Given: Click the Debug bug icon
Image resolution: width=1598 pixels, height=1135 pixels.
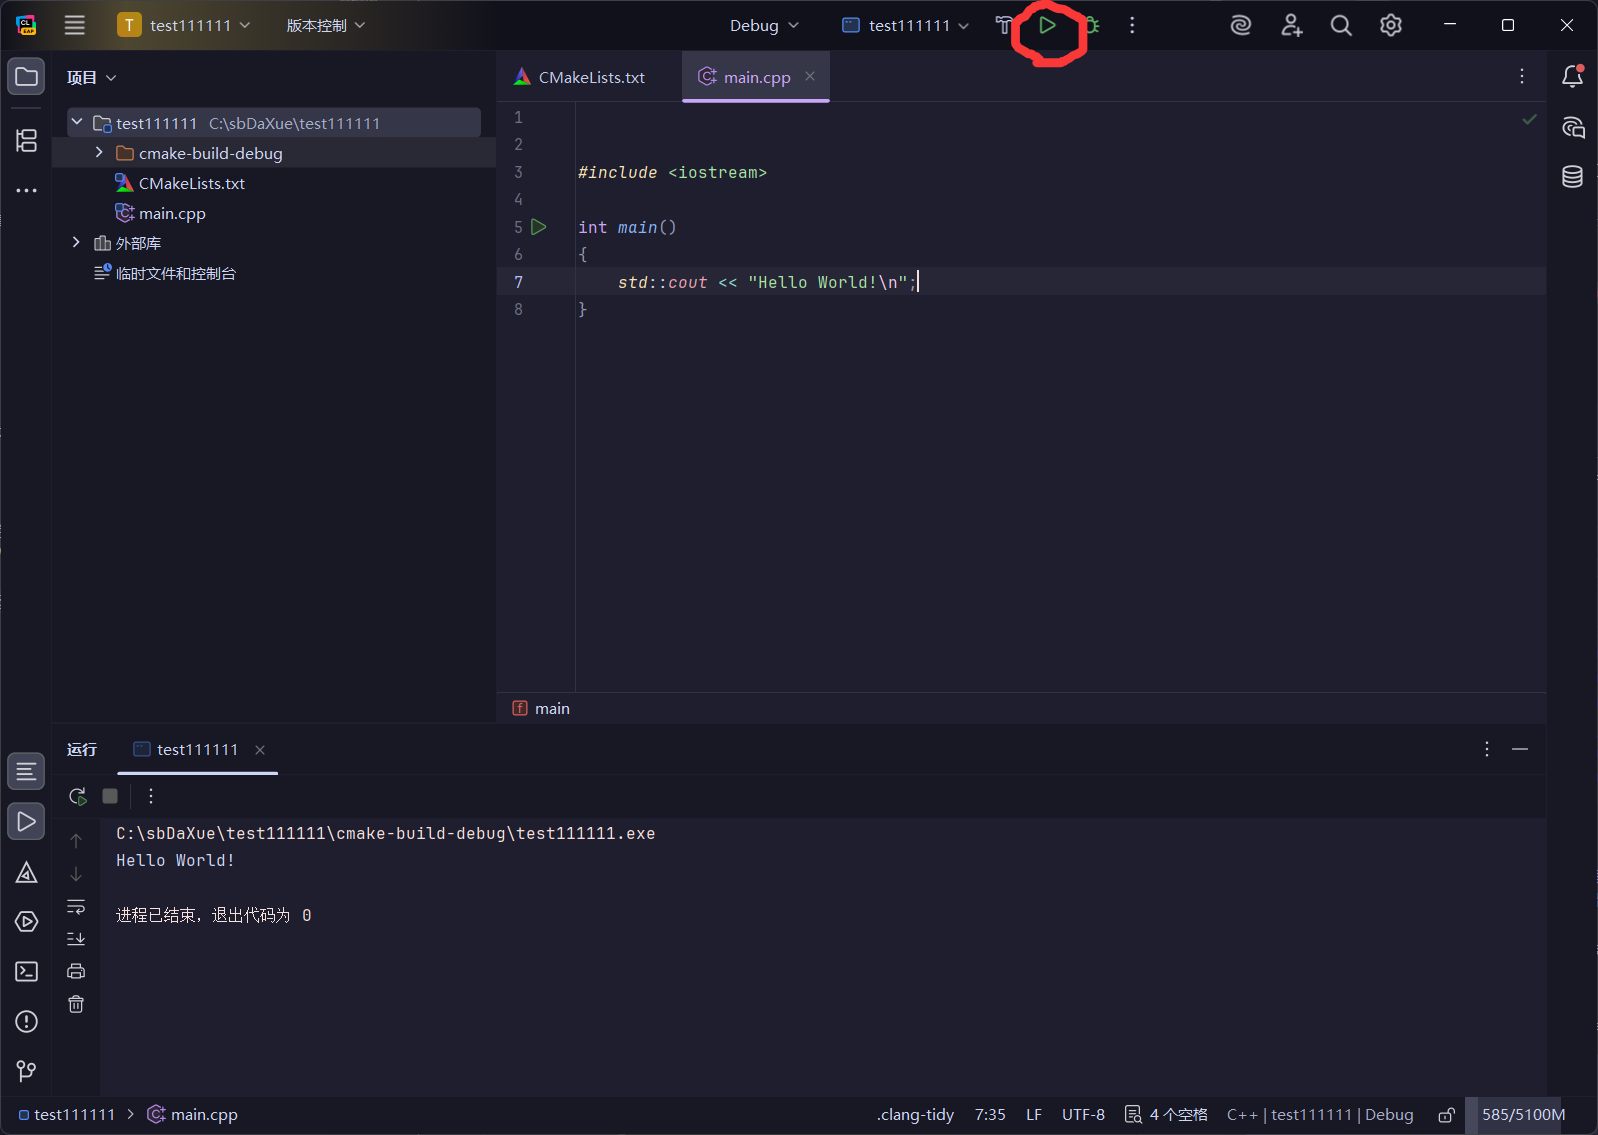Looking at the screenshot, I should 1092,25.
